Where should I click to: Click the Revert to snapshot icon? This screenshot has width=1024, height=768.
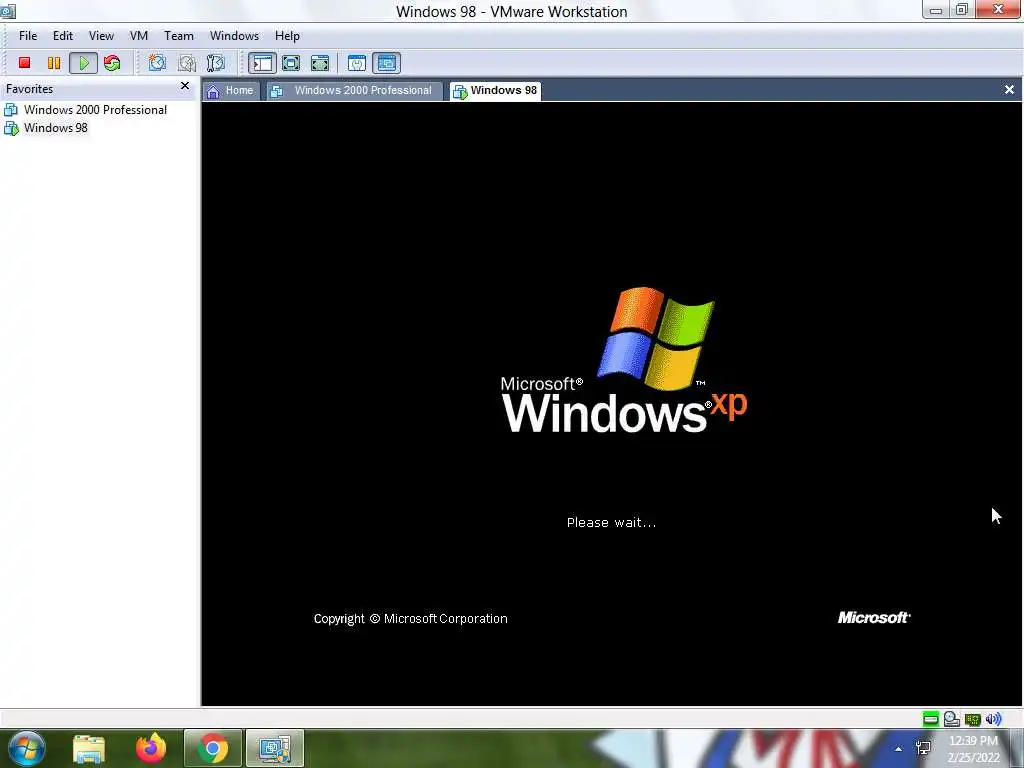tap(187, 63)
